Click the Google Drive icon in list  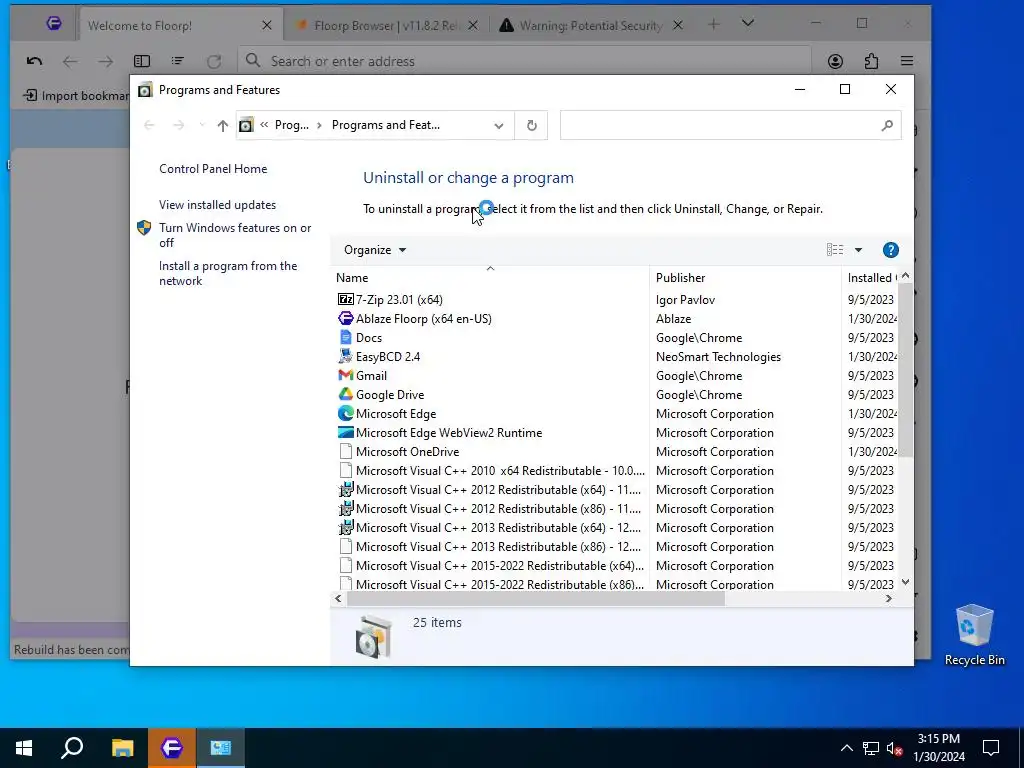pyautogui.click(x=345, y=394)
